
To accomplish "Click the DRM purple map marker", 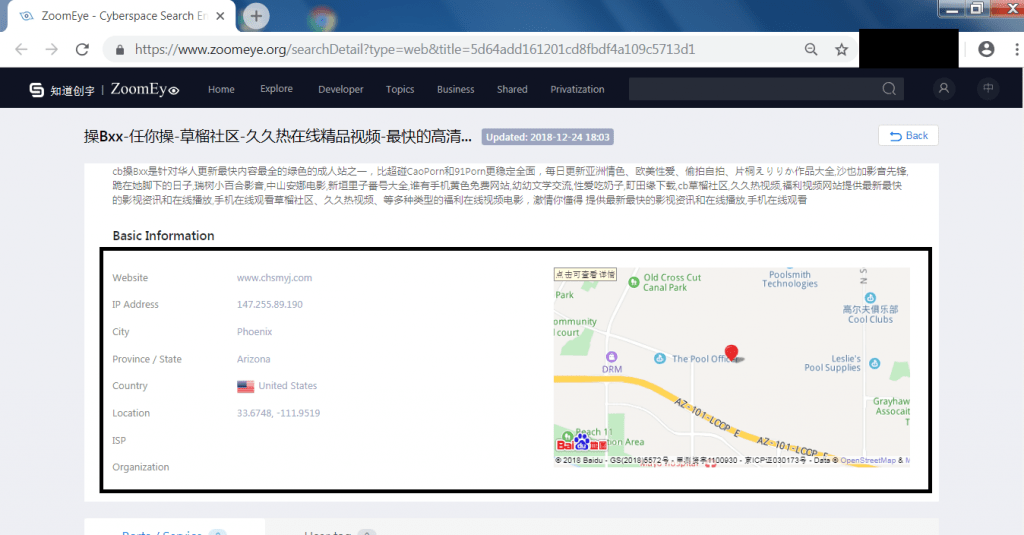I will click(x=611, y=357).
